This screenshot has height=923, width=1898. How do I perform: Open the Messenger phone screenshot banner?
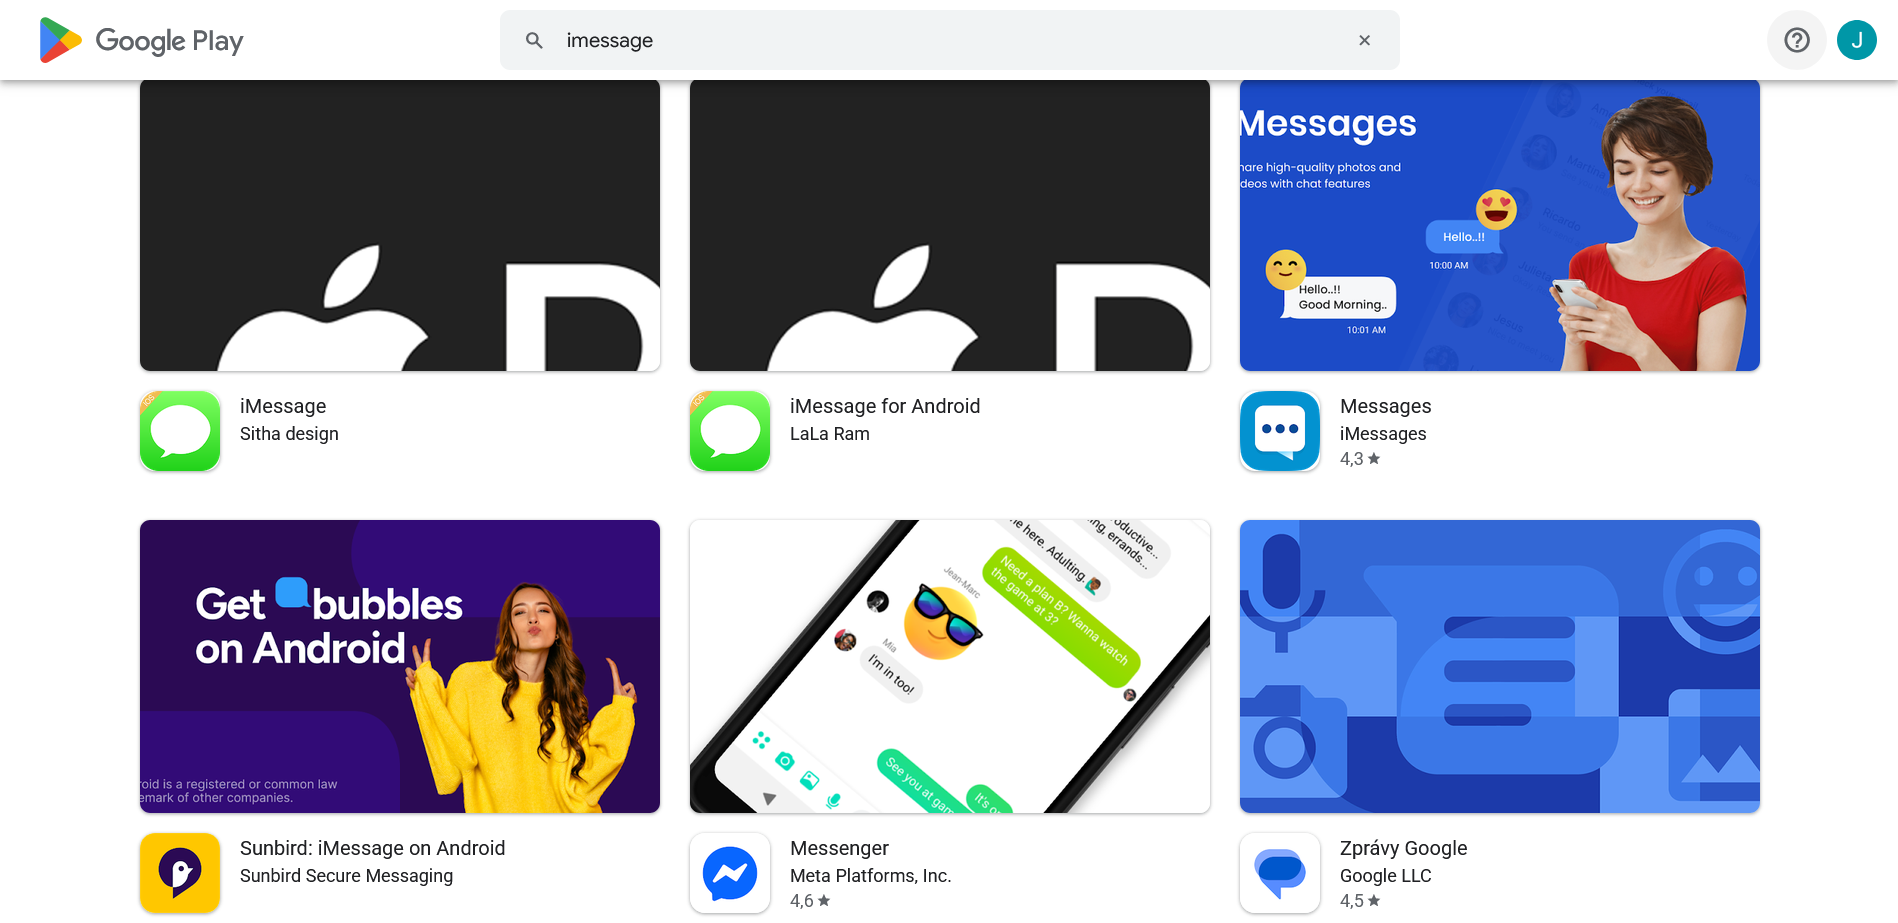950,666
